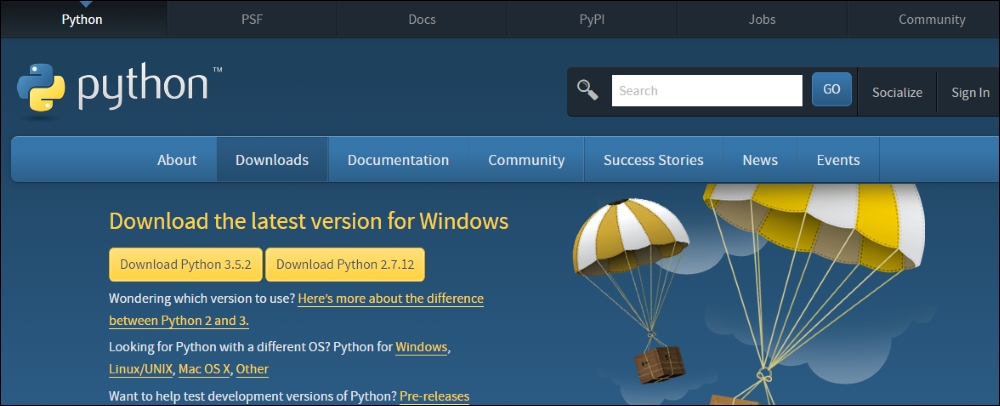Click the Python logo in the header
The image size is (1000, 406).
coord(119,91)
